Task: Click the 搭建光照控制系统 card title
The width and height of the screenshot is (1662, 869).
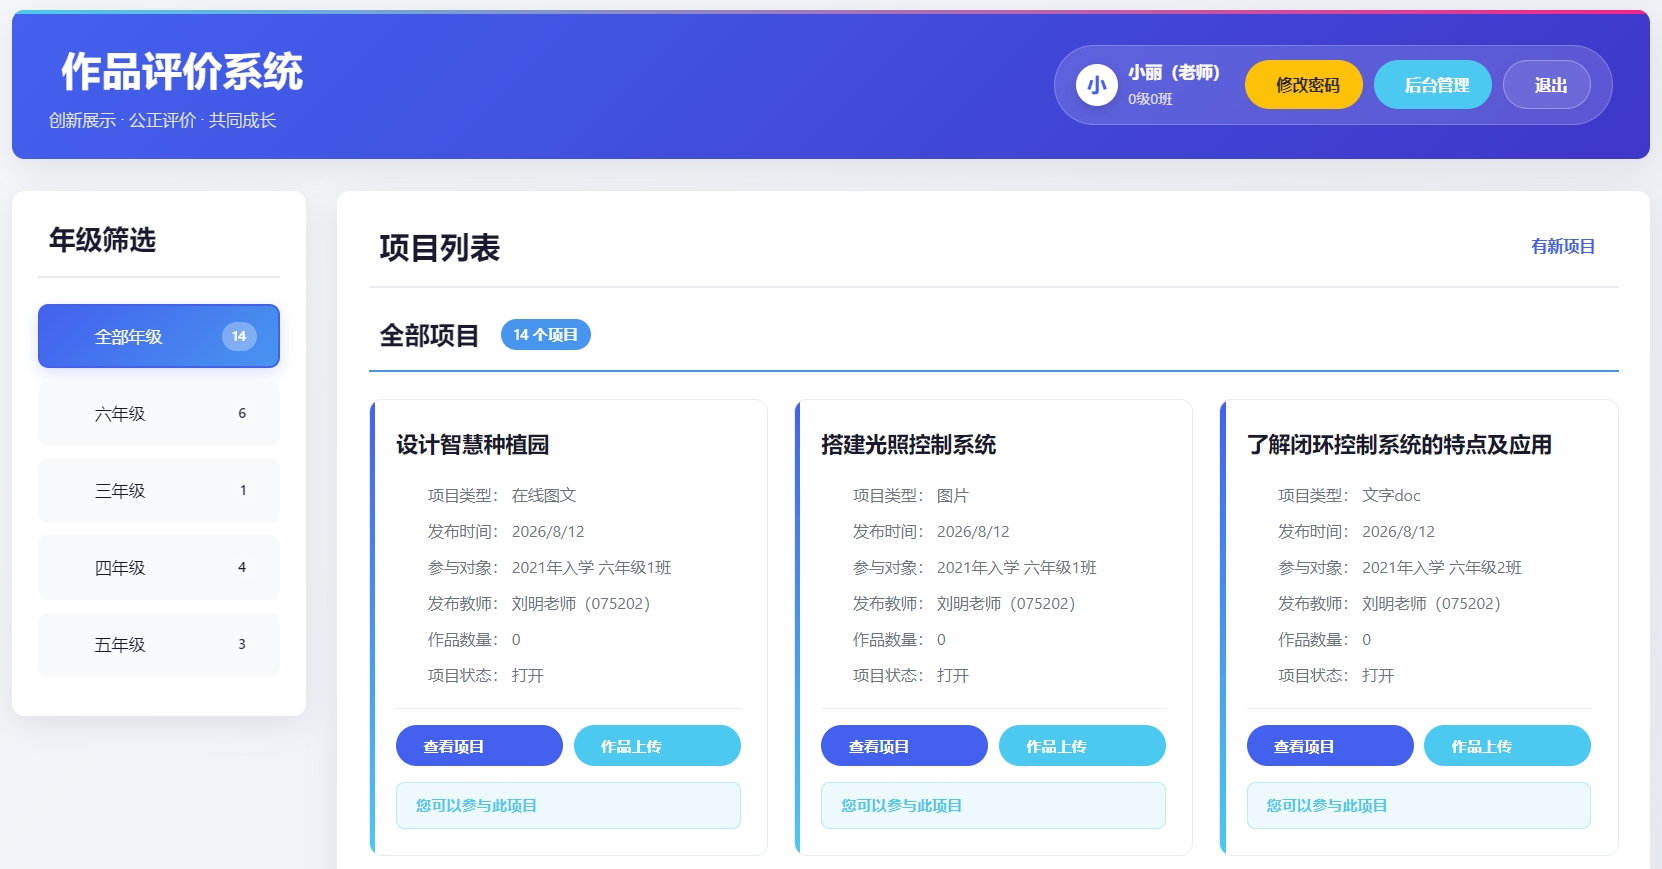Action: click(909, 445)
